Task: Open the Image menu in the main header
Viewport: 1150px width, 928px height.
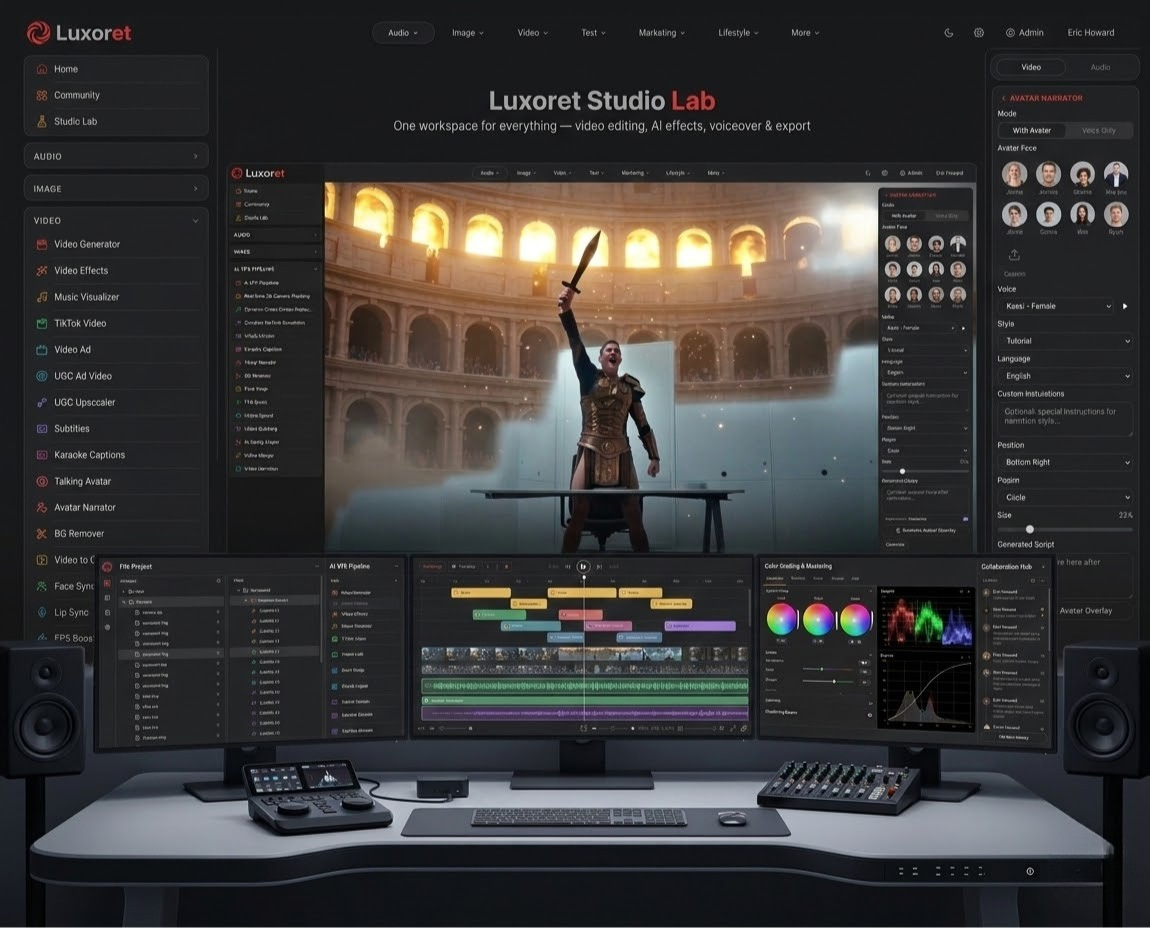Action: (x=468, y=33)
